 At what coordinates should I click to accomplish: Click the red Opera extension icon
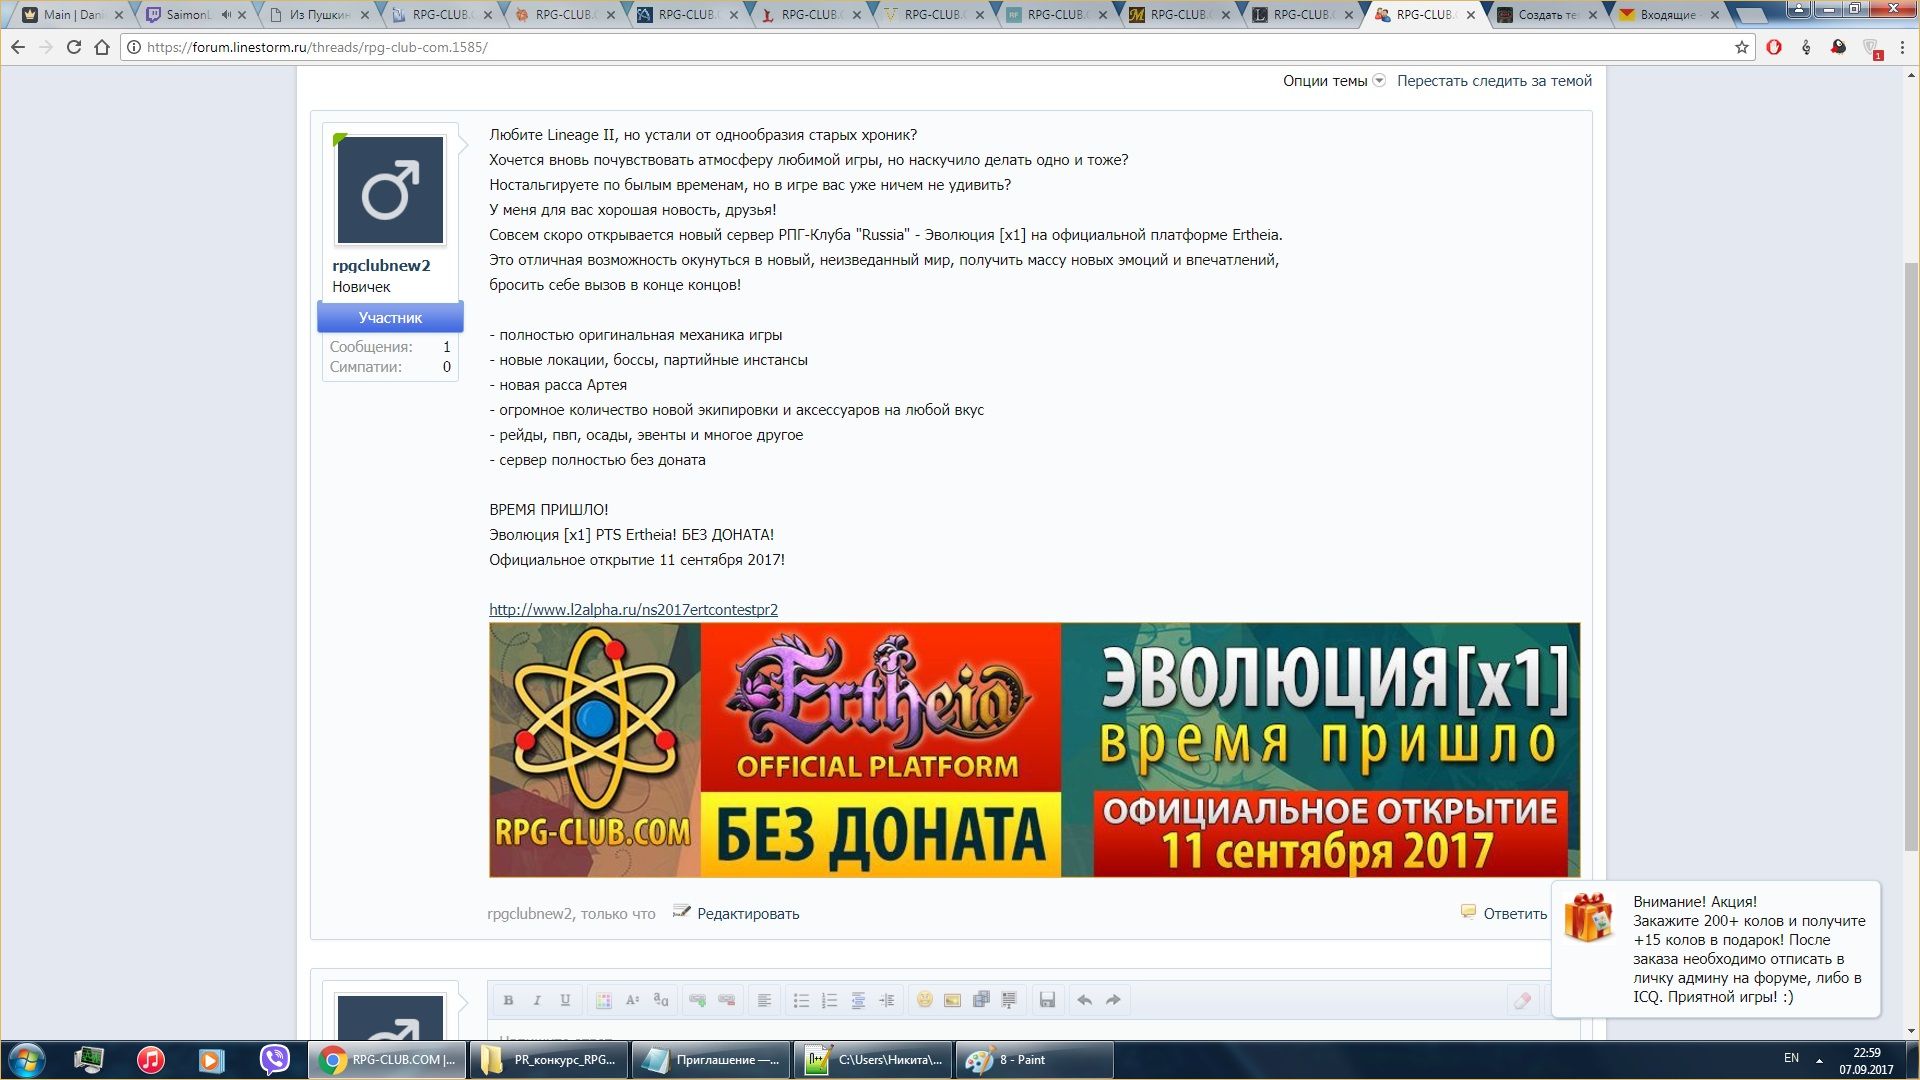[x=1774, y=47]
